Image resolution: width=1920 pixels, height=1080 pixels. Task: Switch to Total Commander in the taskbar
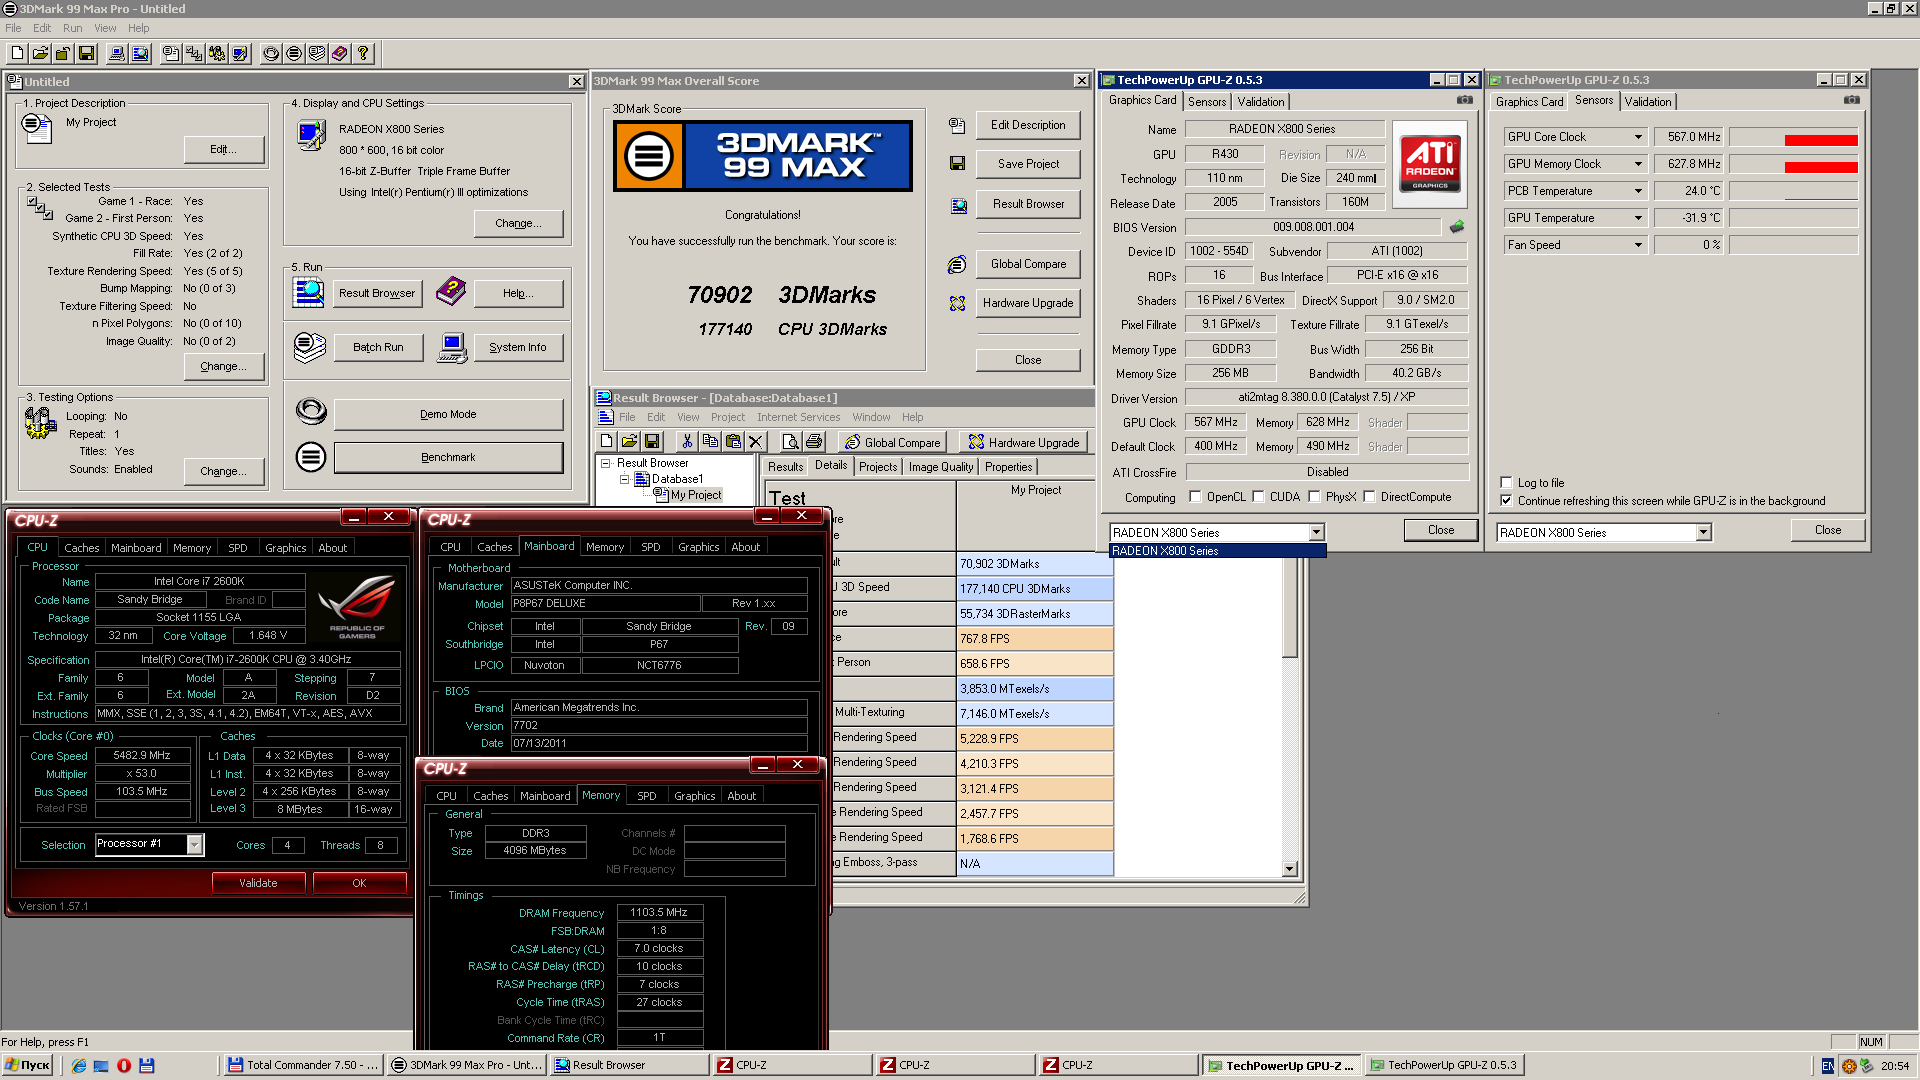[303, 1066]
